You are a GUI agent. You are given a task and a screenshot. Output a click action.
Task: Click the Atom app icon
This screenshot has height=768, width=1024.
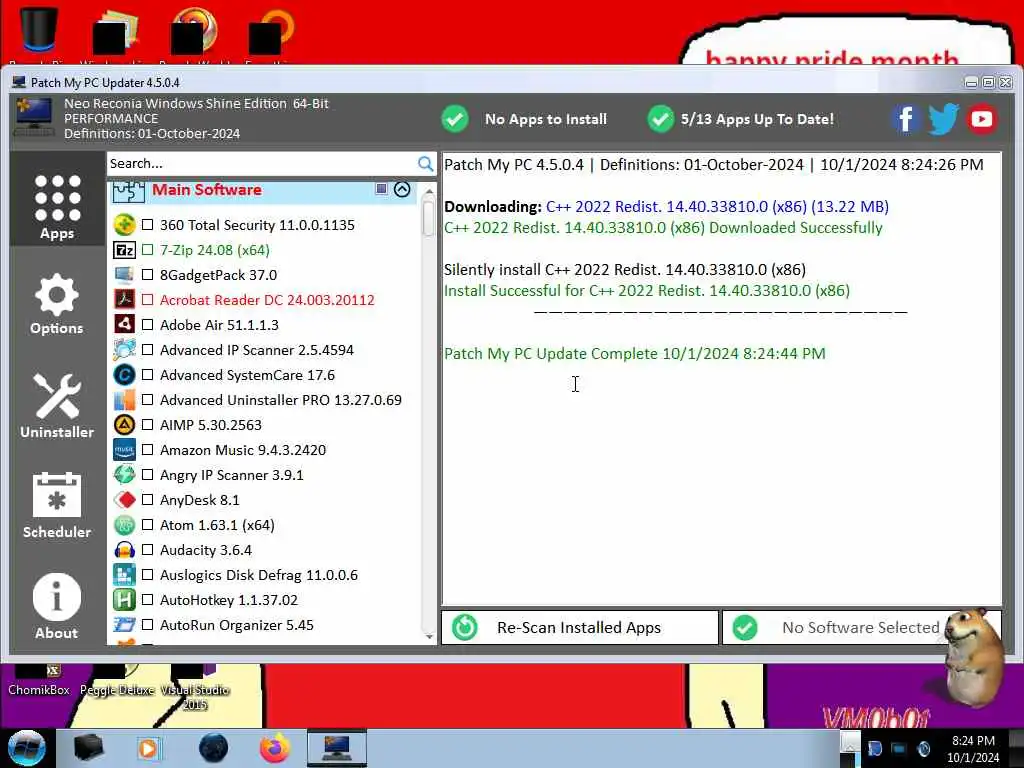[x=124, y=525]
